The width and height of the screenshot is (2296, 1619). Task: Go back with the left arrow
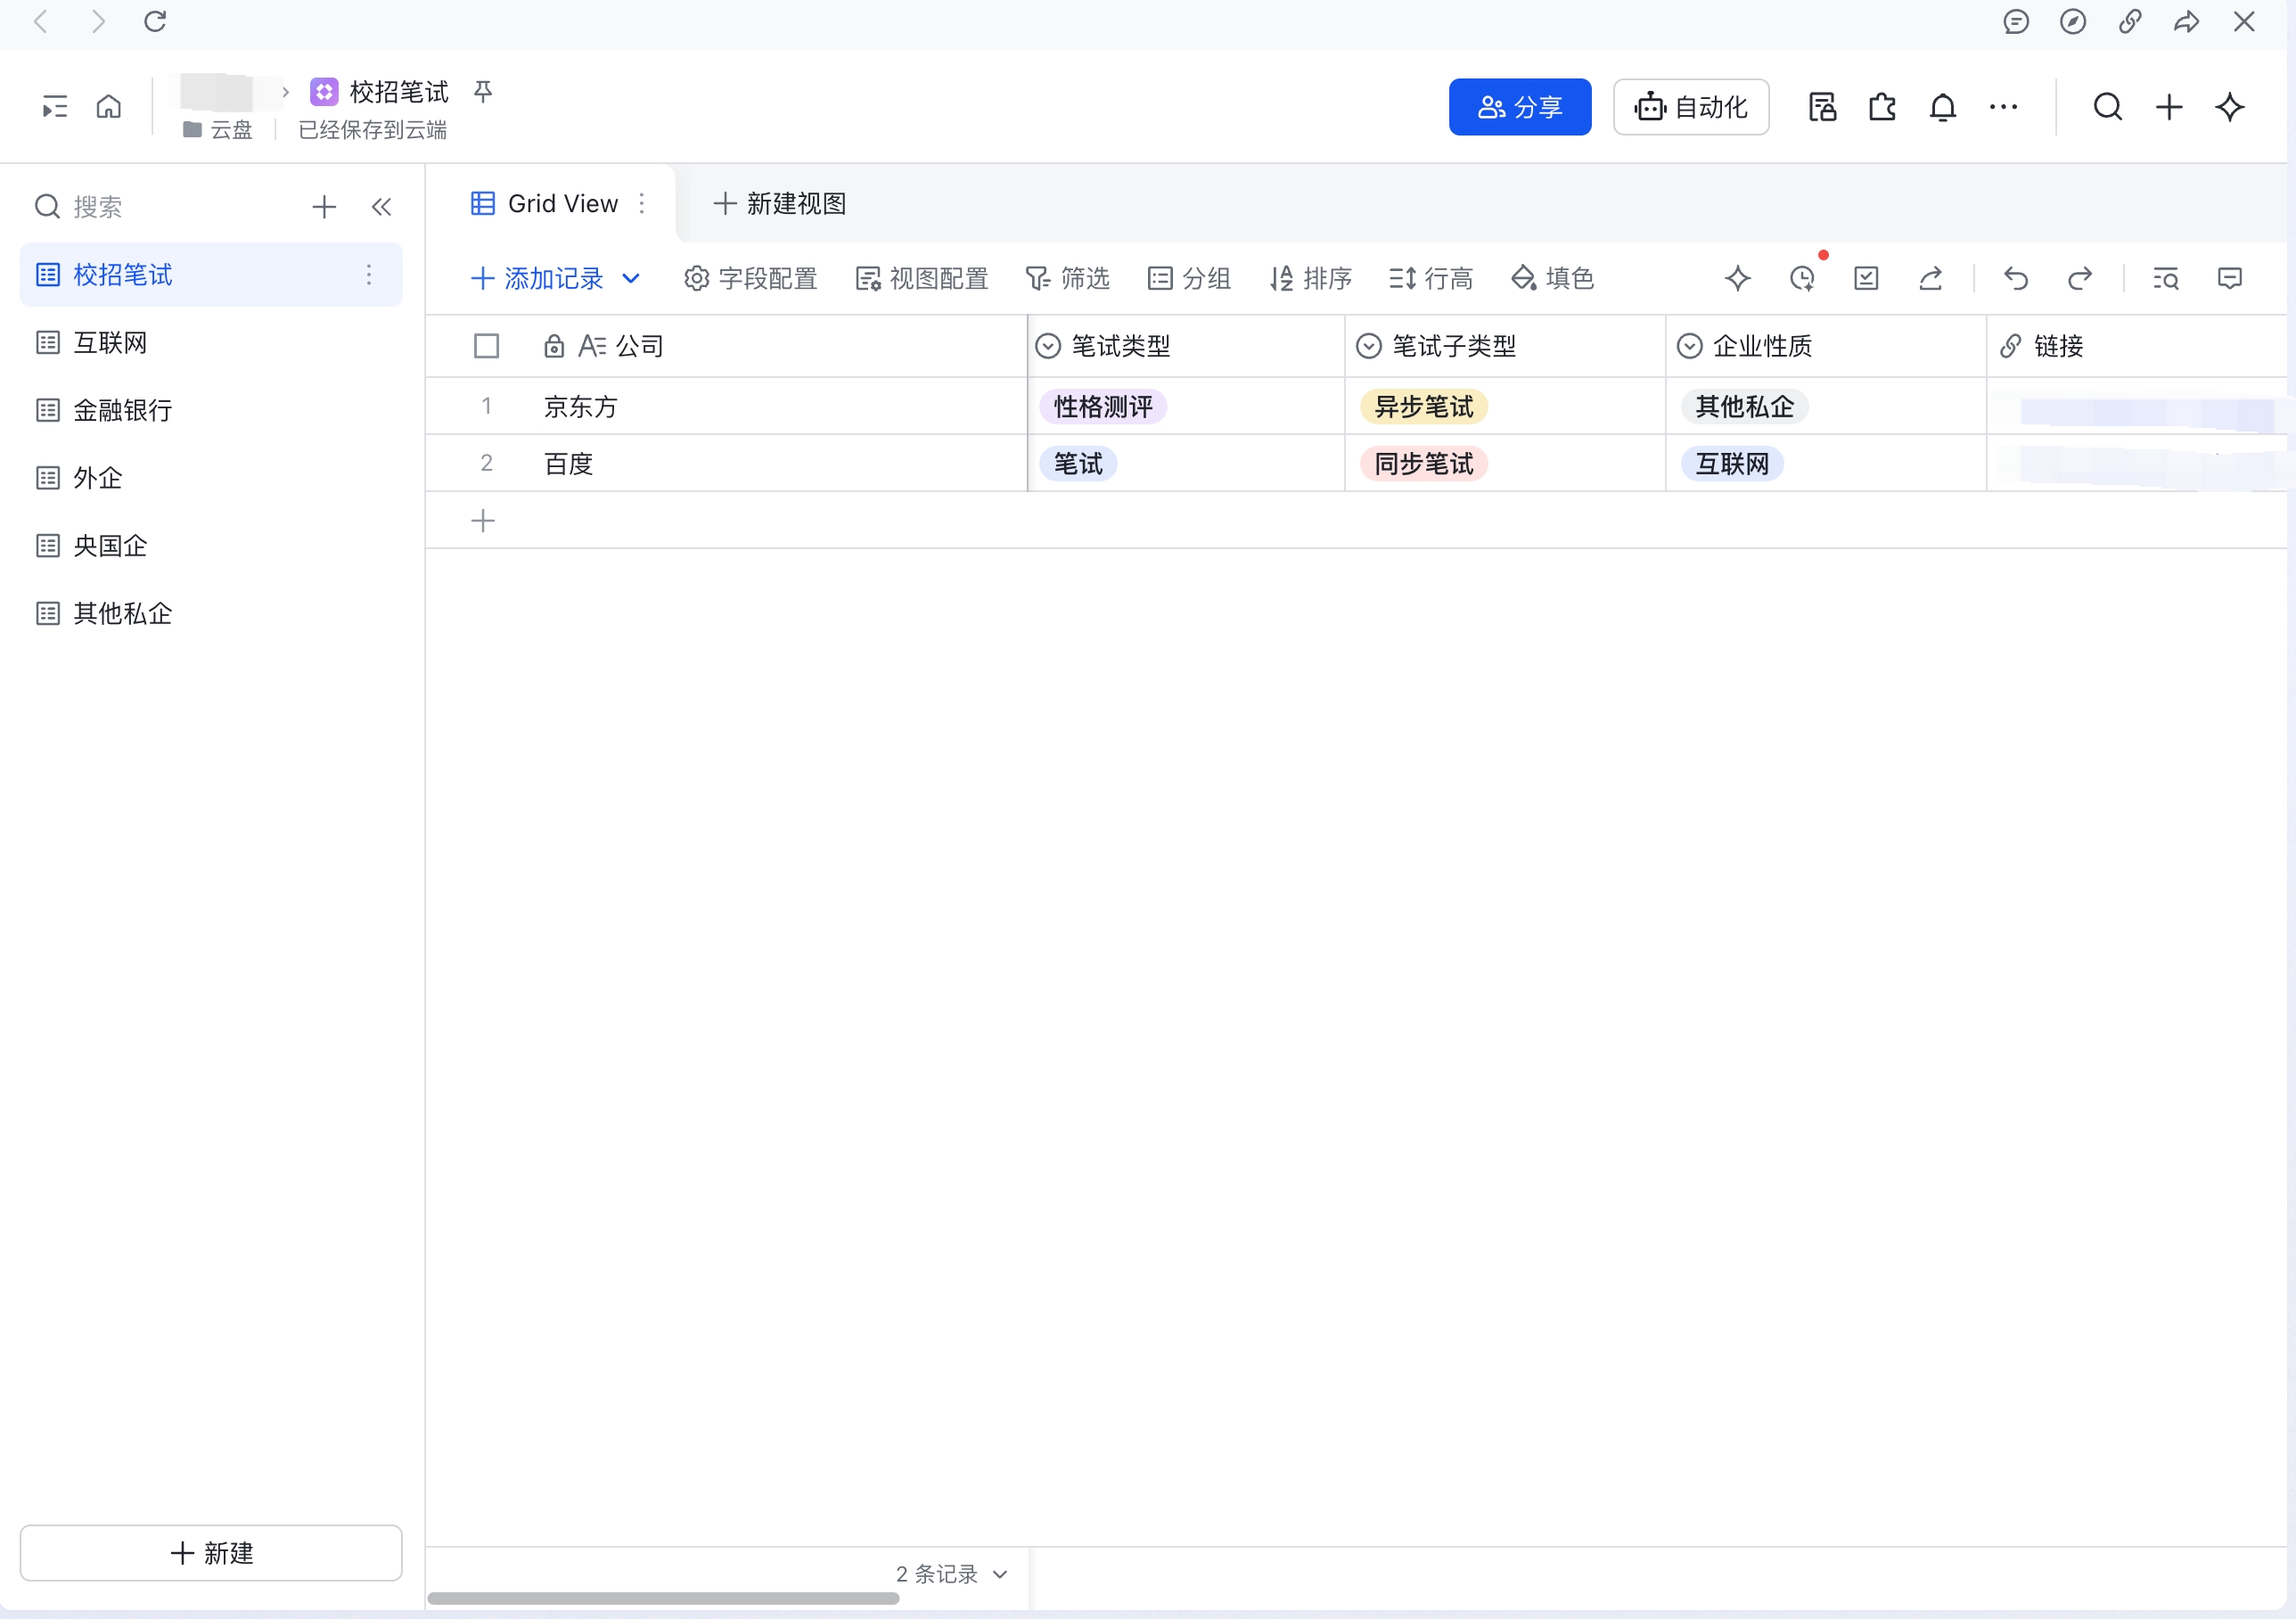[41, 22]
